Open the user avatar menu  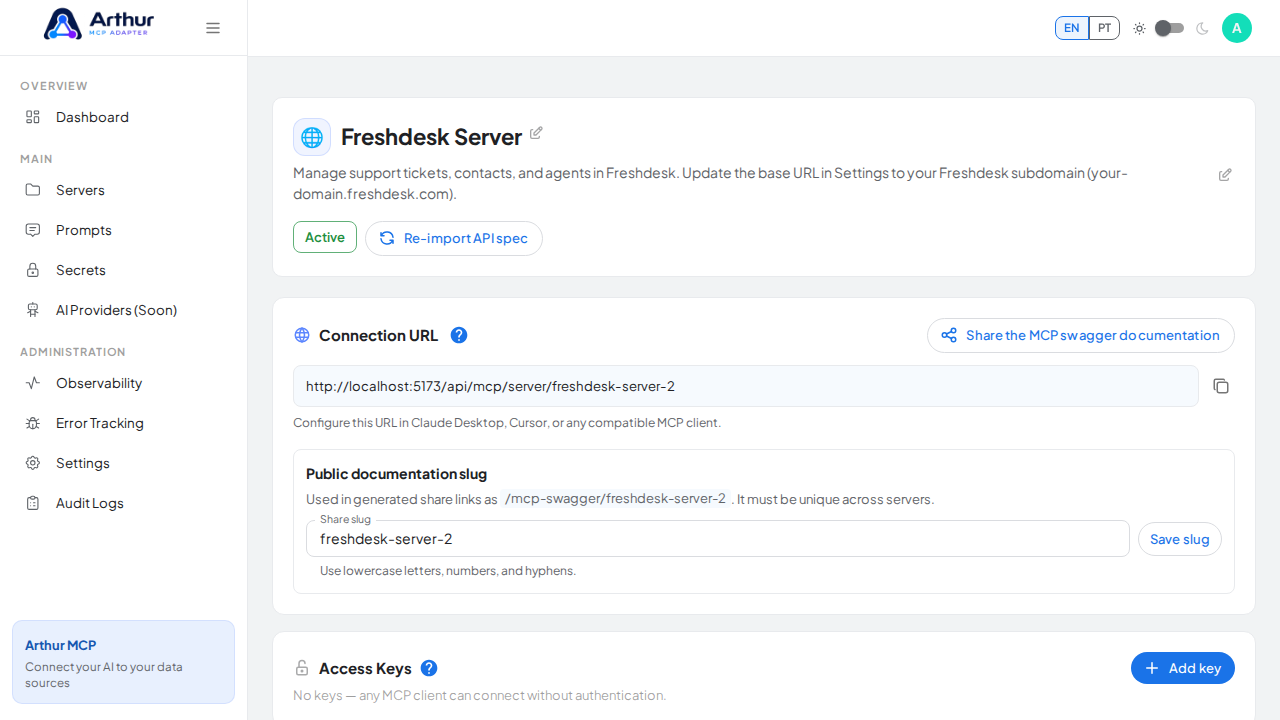(1237, 28)
